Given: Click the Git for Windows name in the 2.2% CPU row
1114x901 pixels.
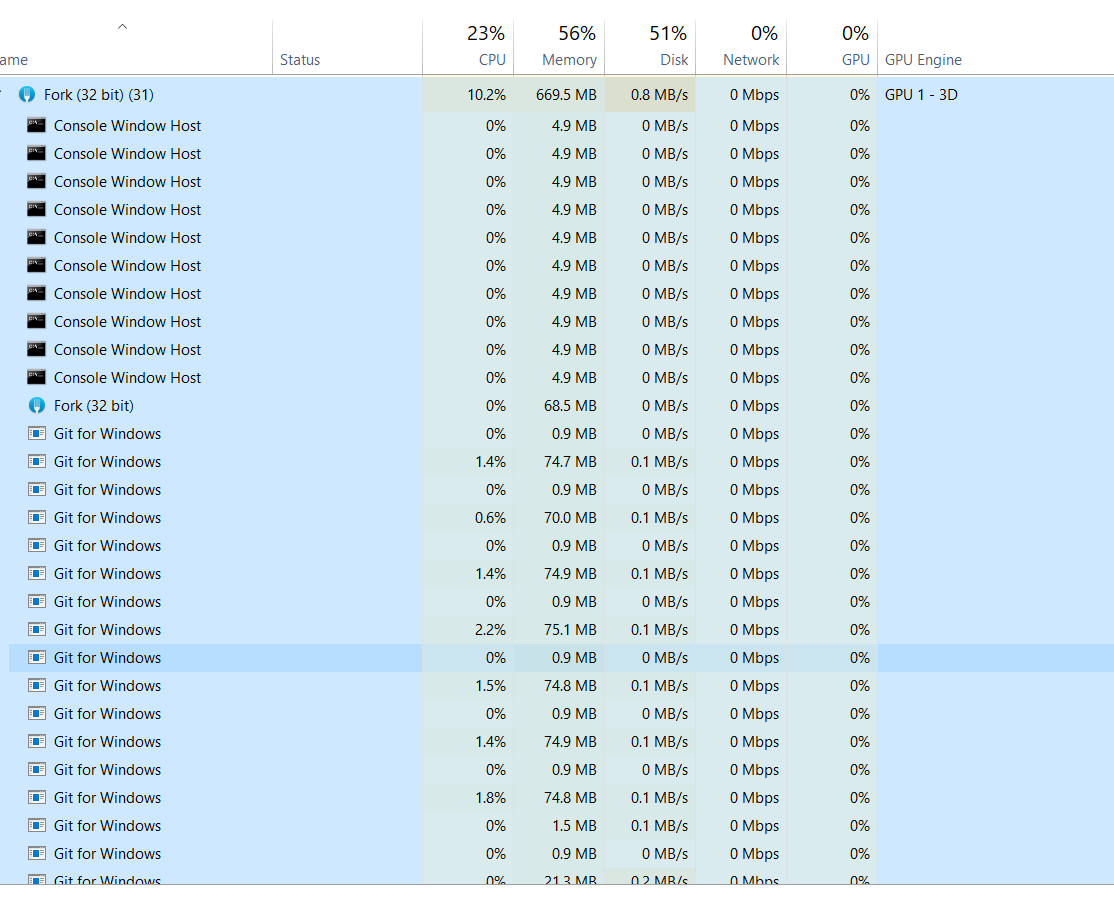Looking at the screenshot, I should pyautogui.click(x=107, y=630).
